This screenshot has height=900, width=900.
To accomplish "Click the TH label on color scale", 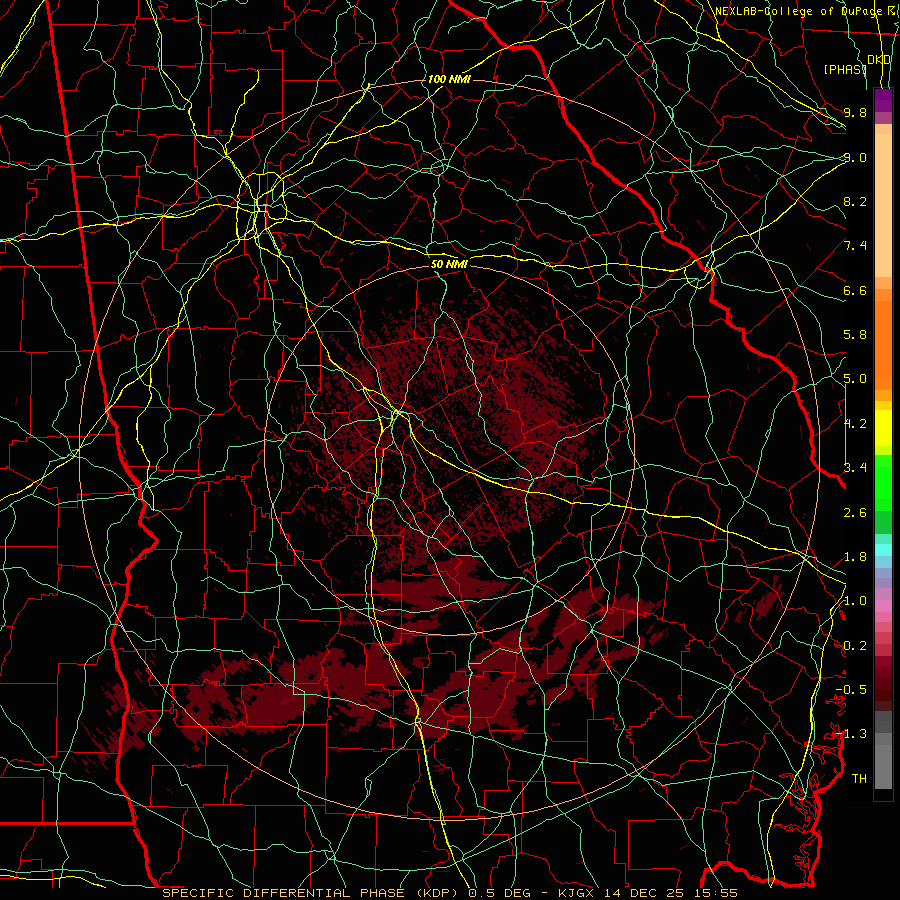I will click(x=859, y=779).
